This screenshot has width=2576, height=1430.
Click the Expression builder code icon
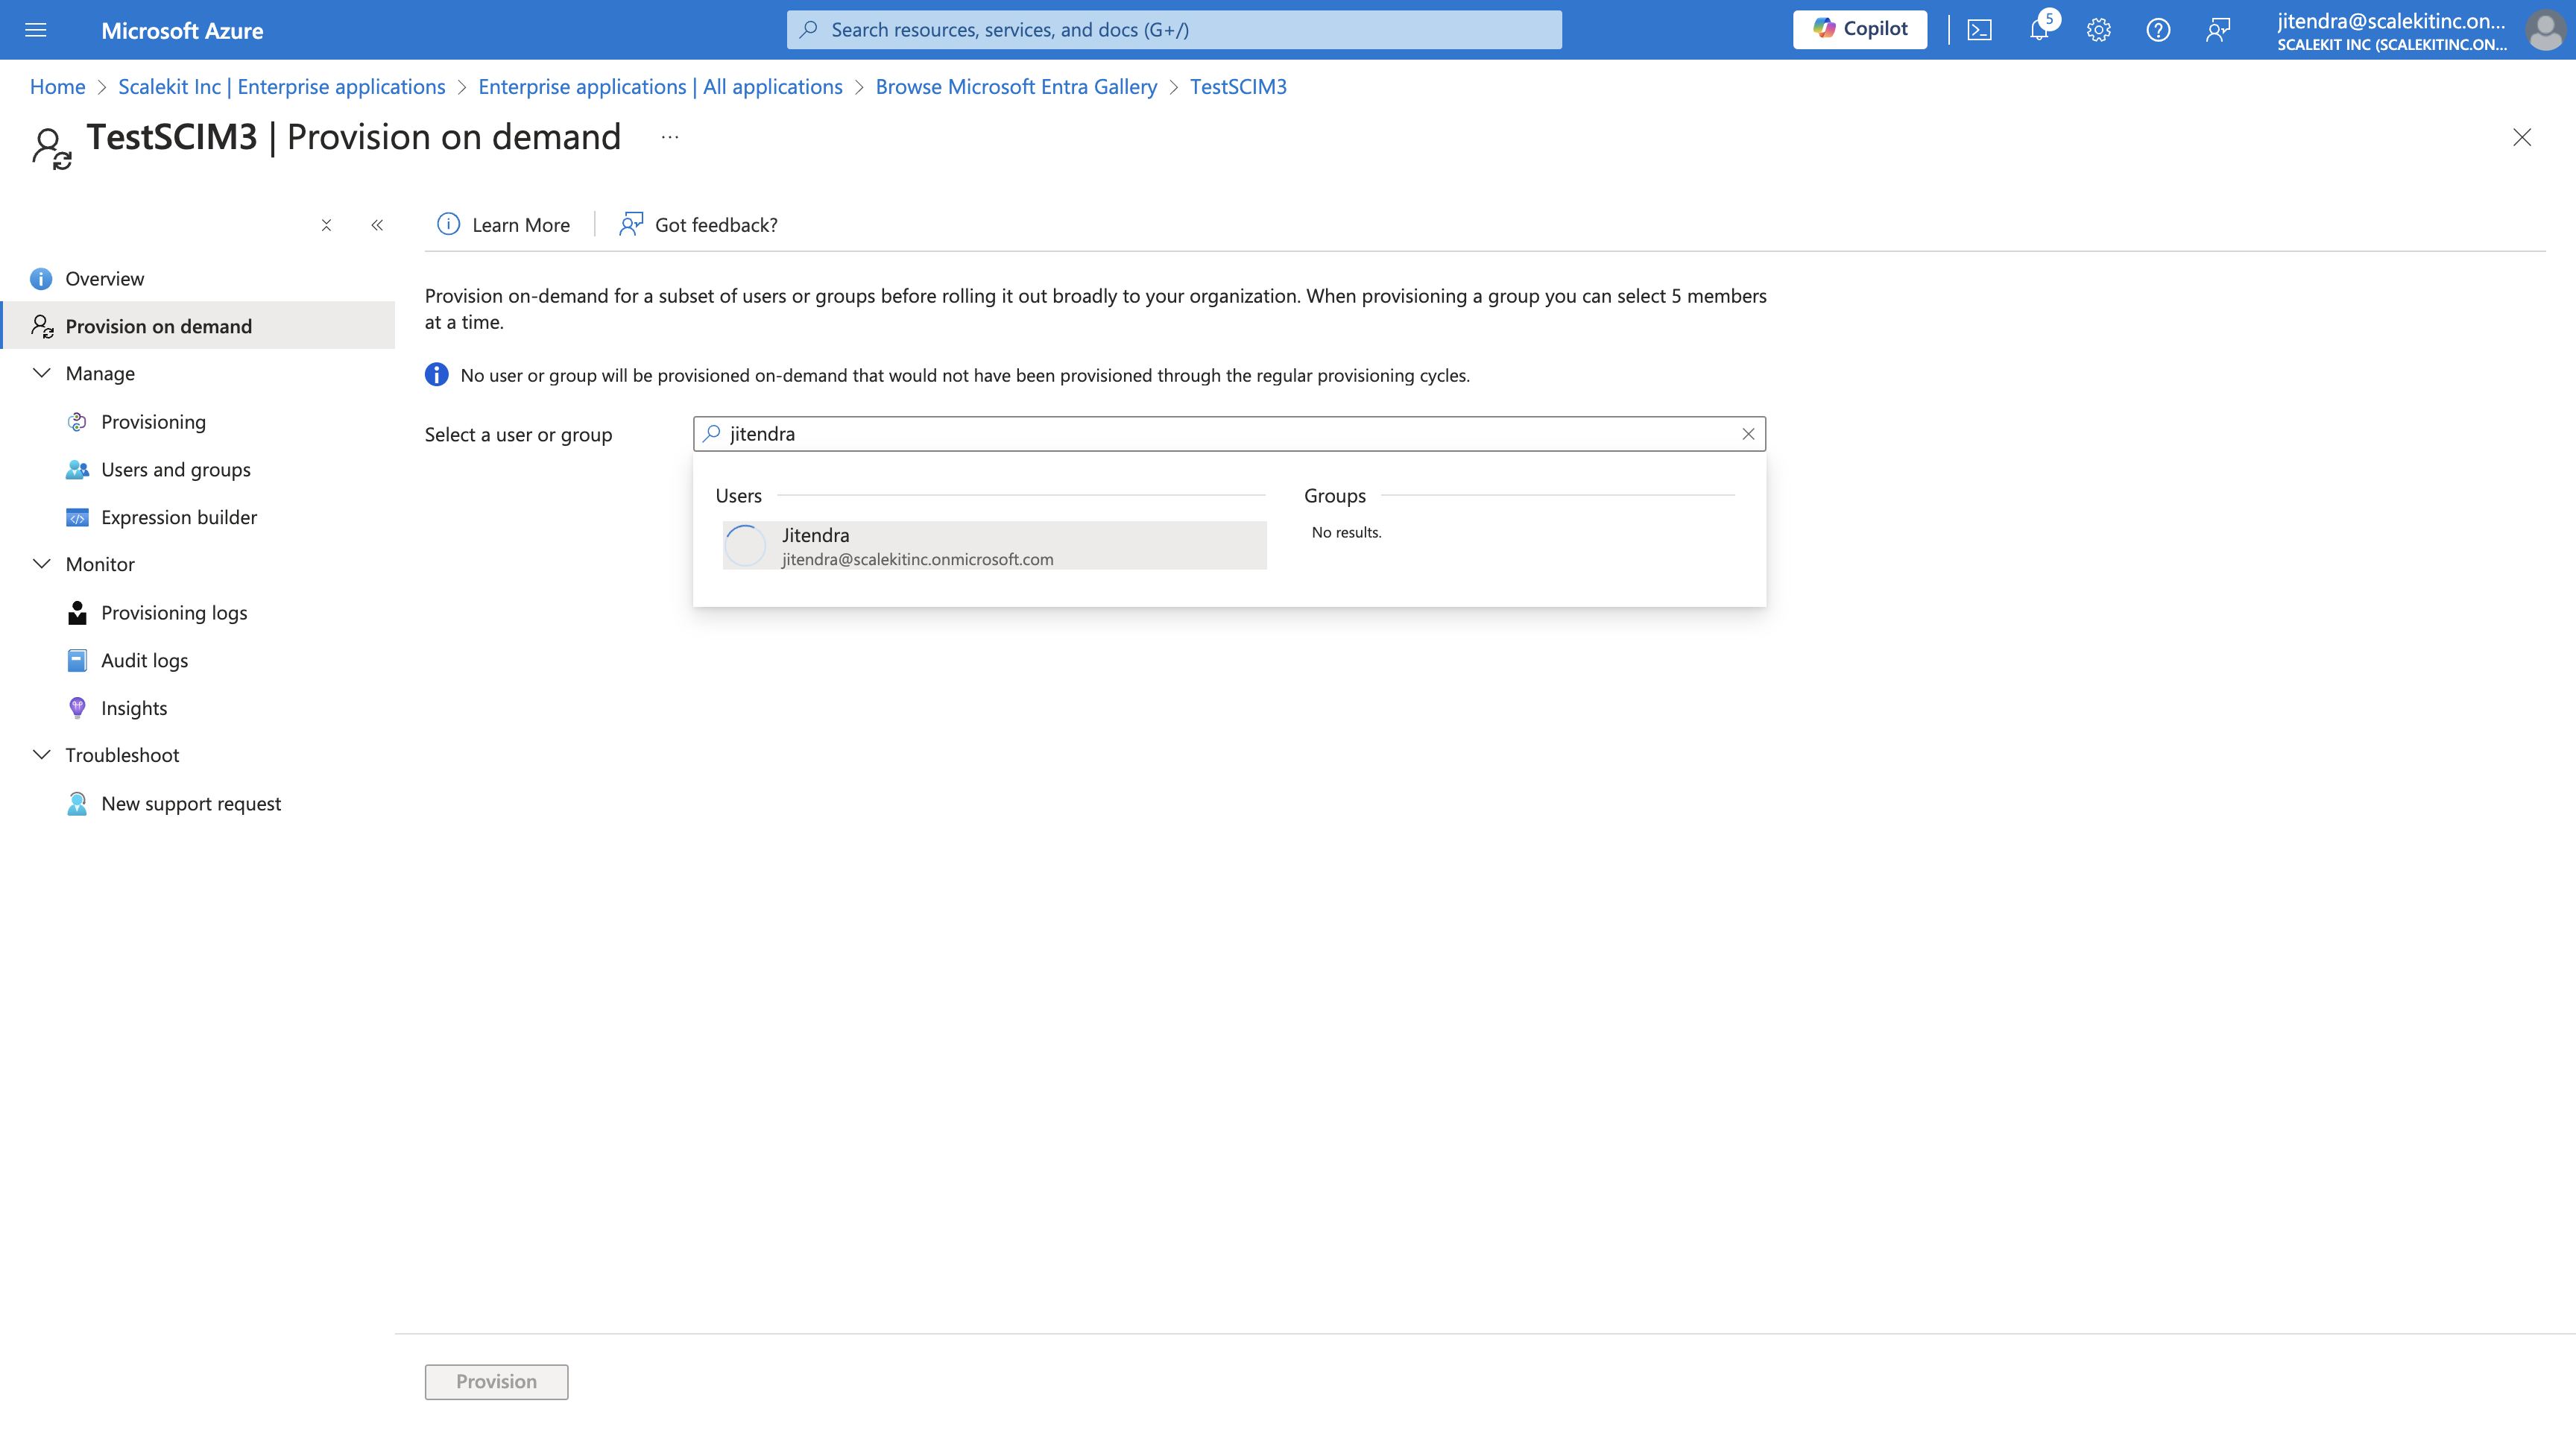click(77, 518)
